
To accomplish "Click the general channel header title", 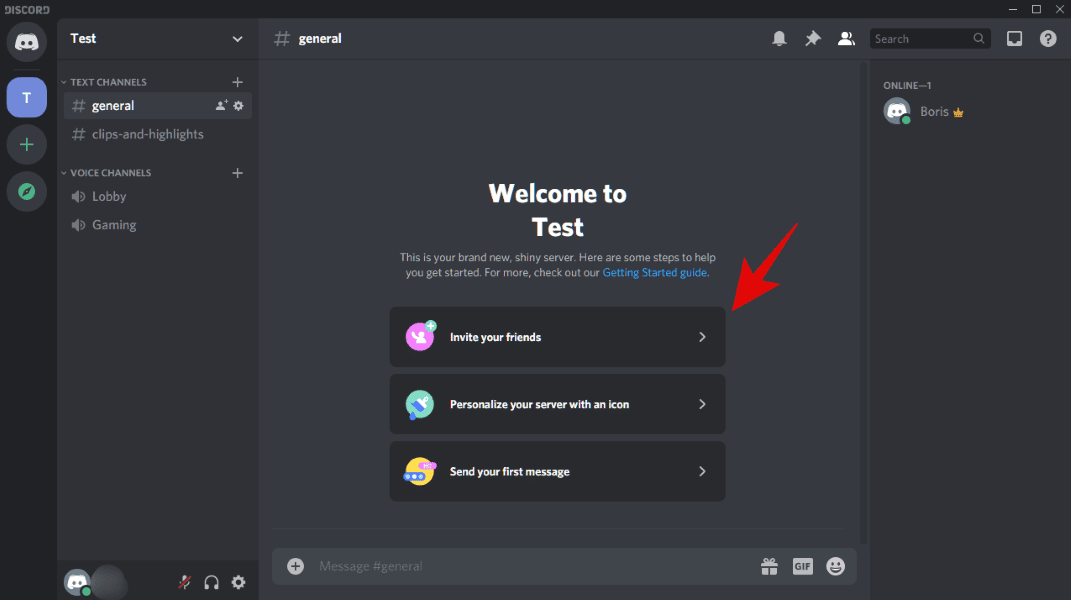I will click(x=320, y=38).
